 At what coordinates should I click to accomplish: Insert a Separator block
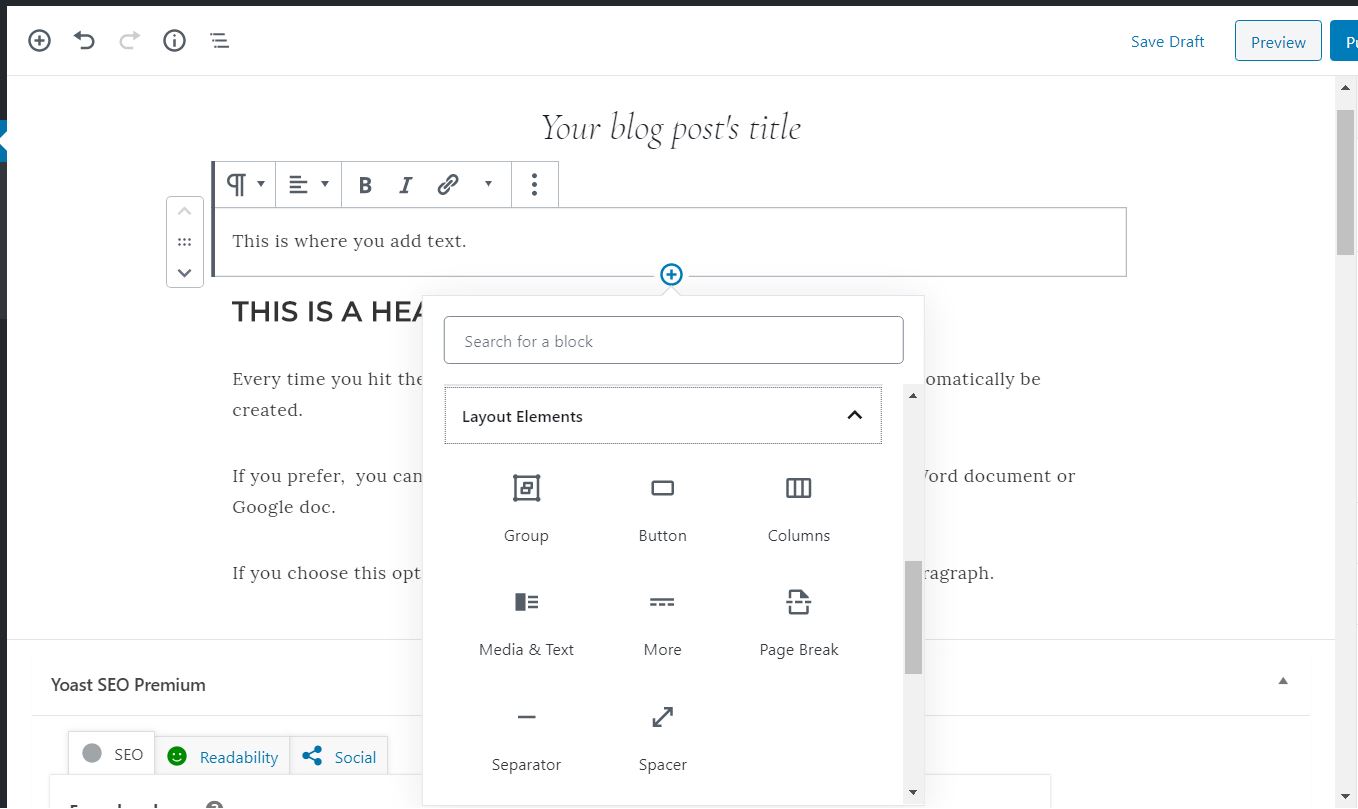(x=526, y=736)
